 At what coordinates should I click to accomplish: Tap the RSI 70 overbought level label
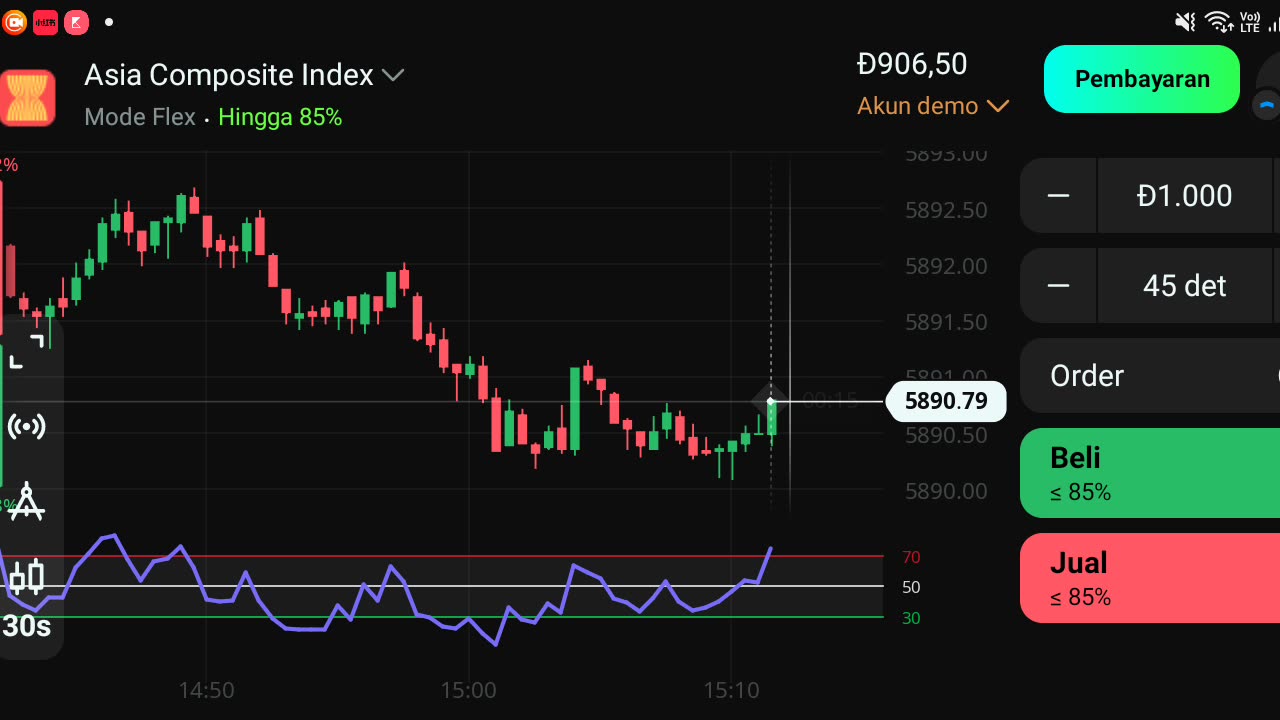click(911, 557)
